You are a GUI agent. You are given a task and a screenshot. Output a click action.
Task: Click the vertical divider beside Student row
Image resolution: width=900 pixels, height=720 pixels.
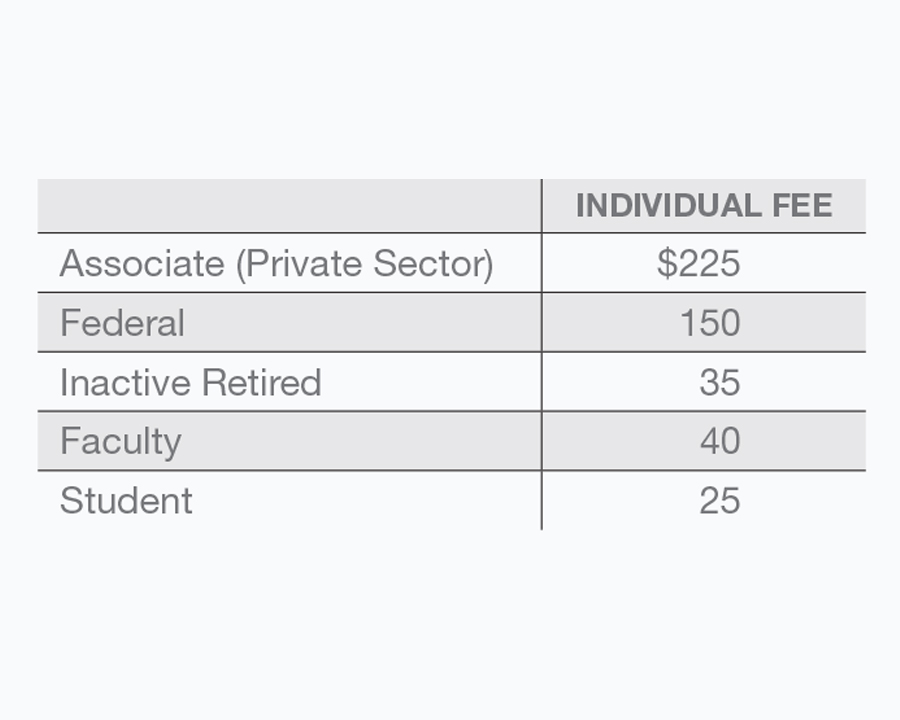click(542, 500)
